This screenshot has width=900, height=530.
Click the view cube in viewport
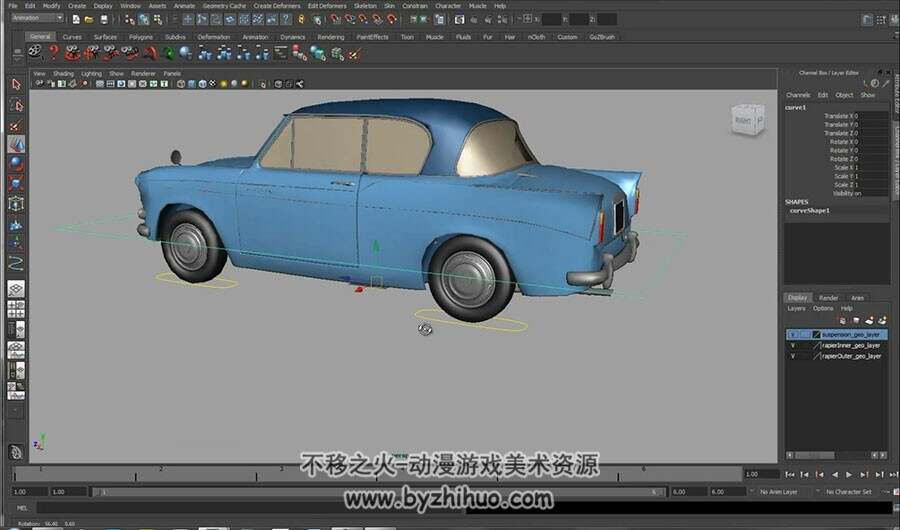coord(748,119)
